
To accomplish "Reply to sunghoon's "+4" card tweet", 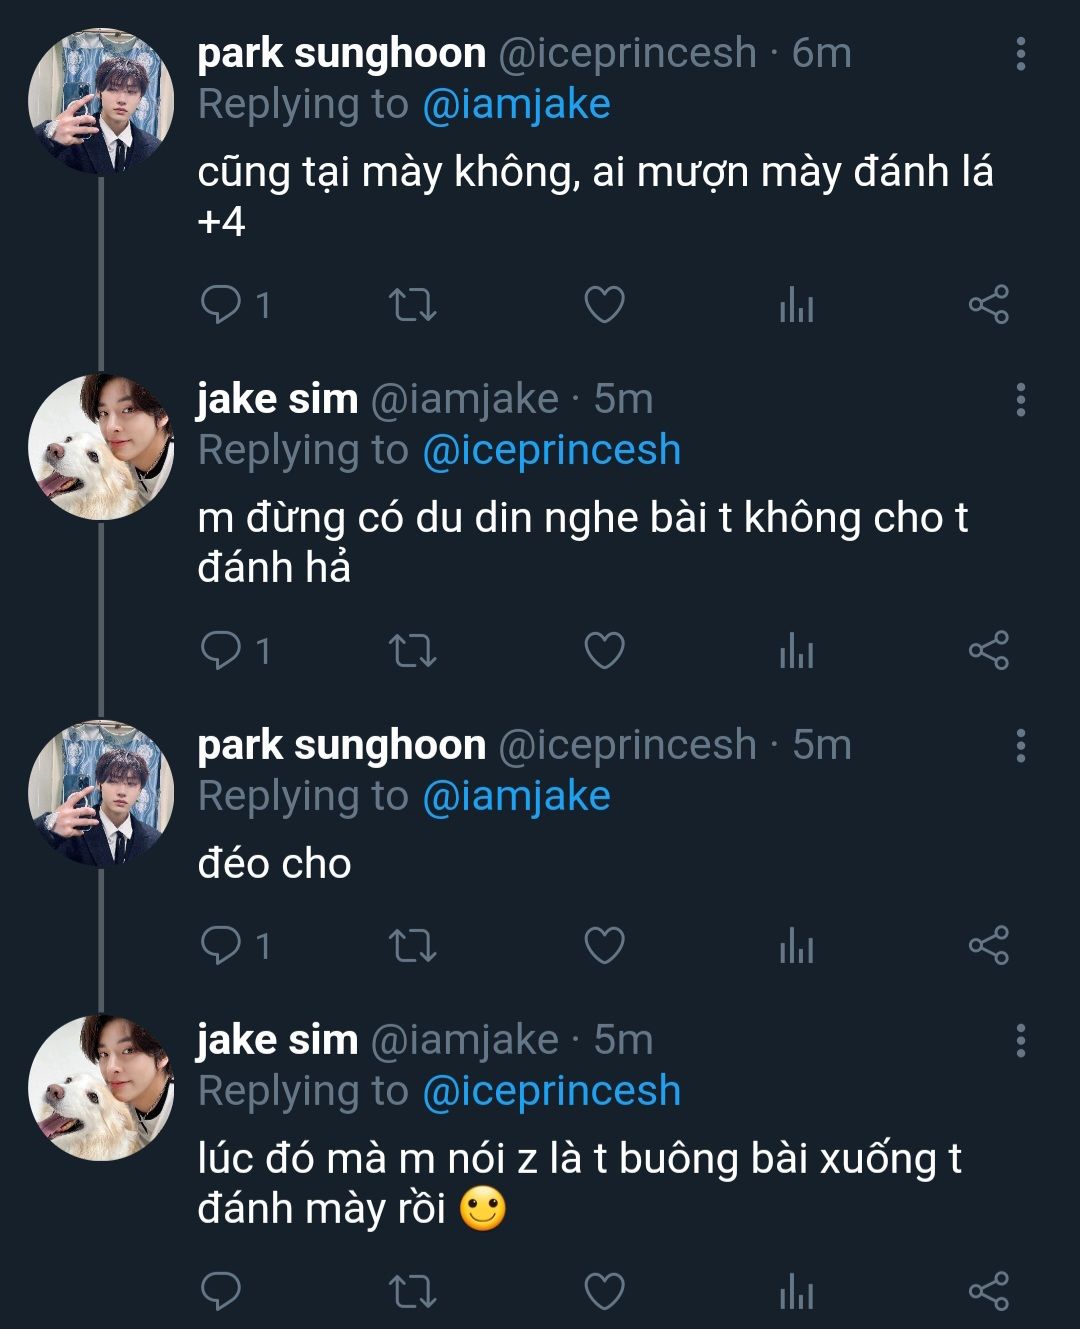I will click(x=221, y=304).
